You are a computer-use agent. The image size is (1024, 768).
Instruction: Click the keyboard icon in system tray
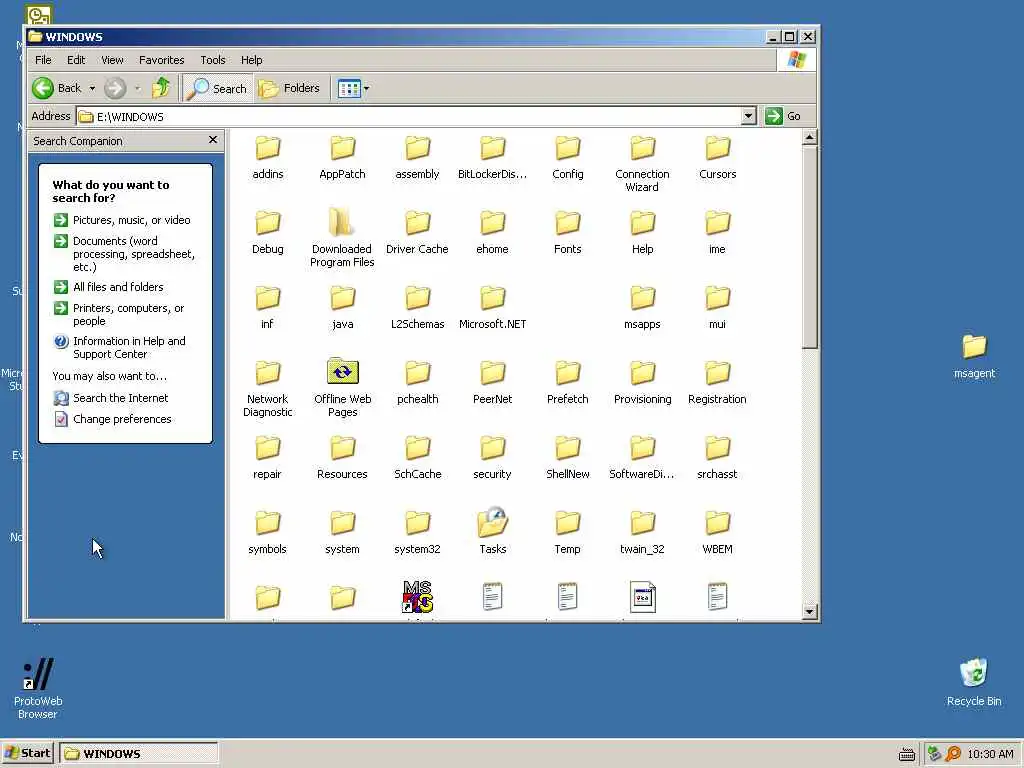pyautogui.click(x=906, y=754)
